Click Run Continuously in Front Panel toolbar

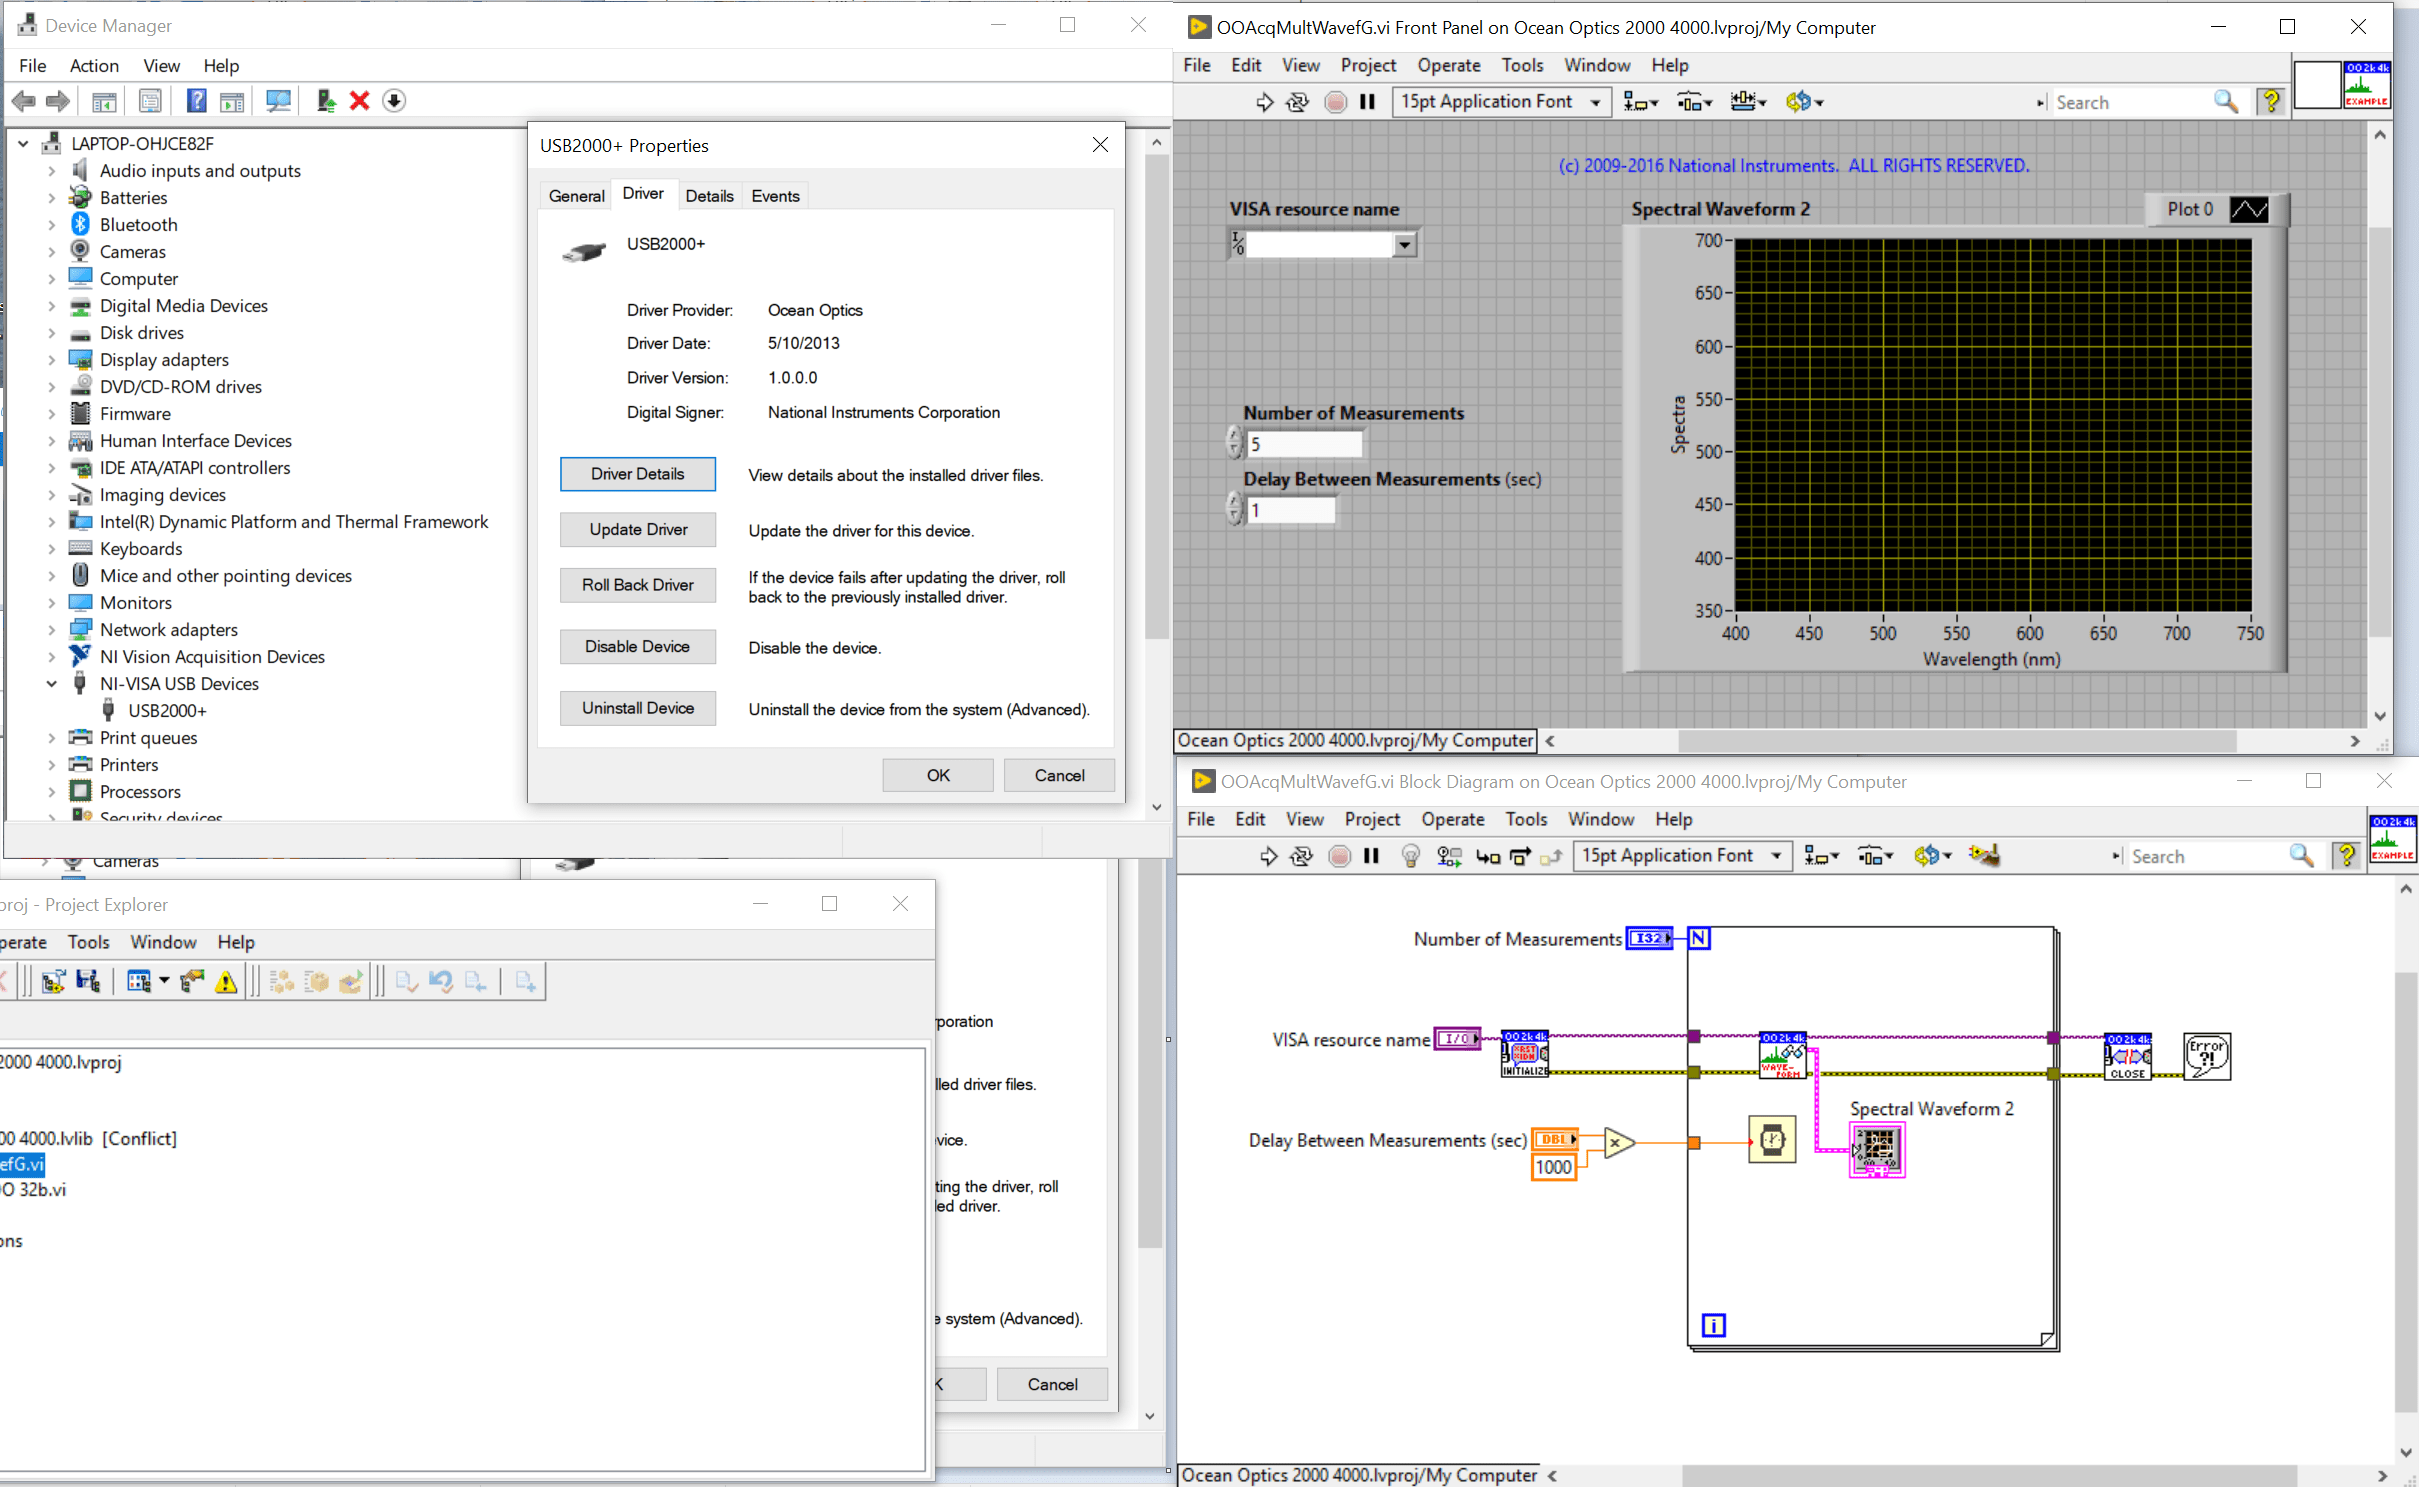[x=1297, y=102]
